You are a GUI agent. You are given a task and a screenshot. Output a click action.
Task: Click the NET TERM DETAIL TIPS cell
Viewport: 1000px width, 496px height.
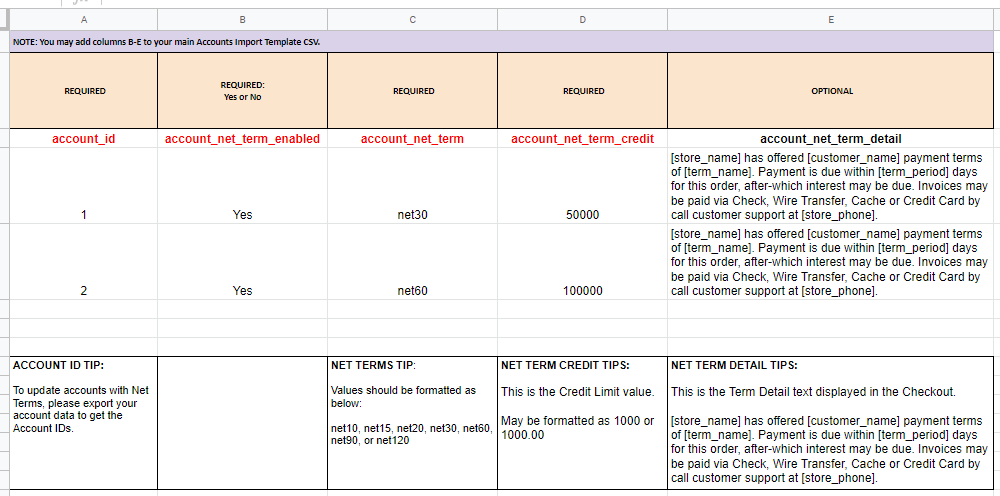point(831,423)
